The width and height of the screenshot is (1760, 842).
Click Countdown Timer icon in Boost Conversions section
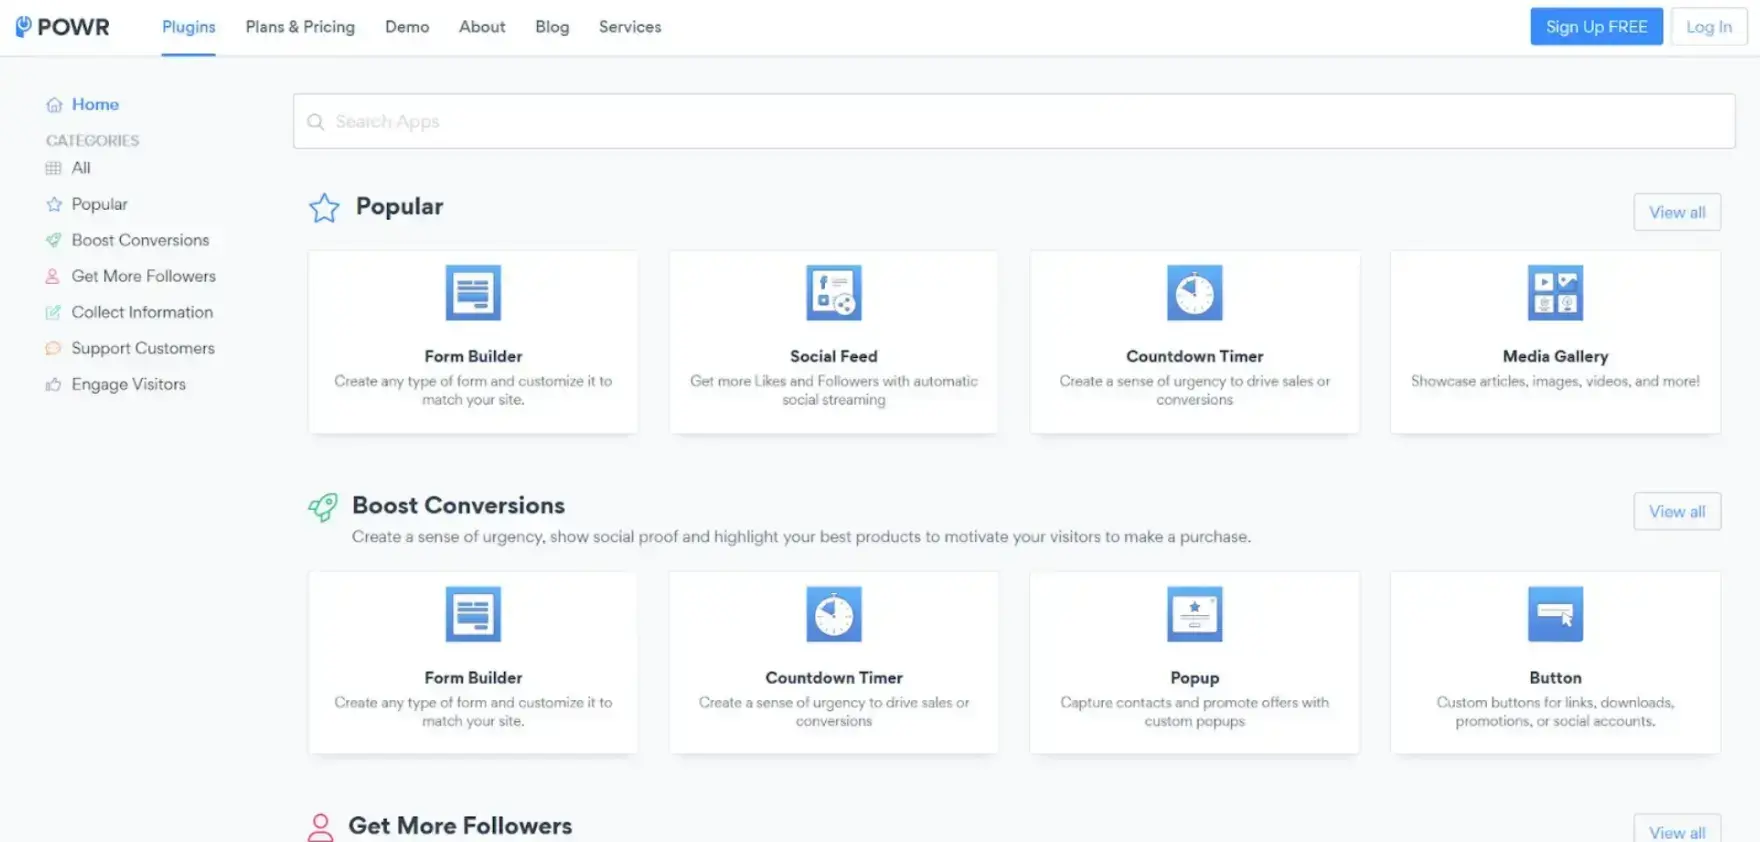coord(834,614)
